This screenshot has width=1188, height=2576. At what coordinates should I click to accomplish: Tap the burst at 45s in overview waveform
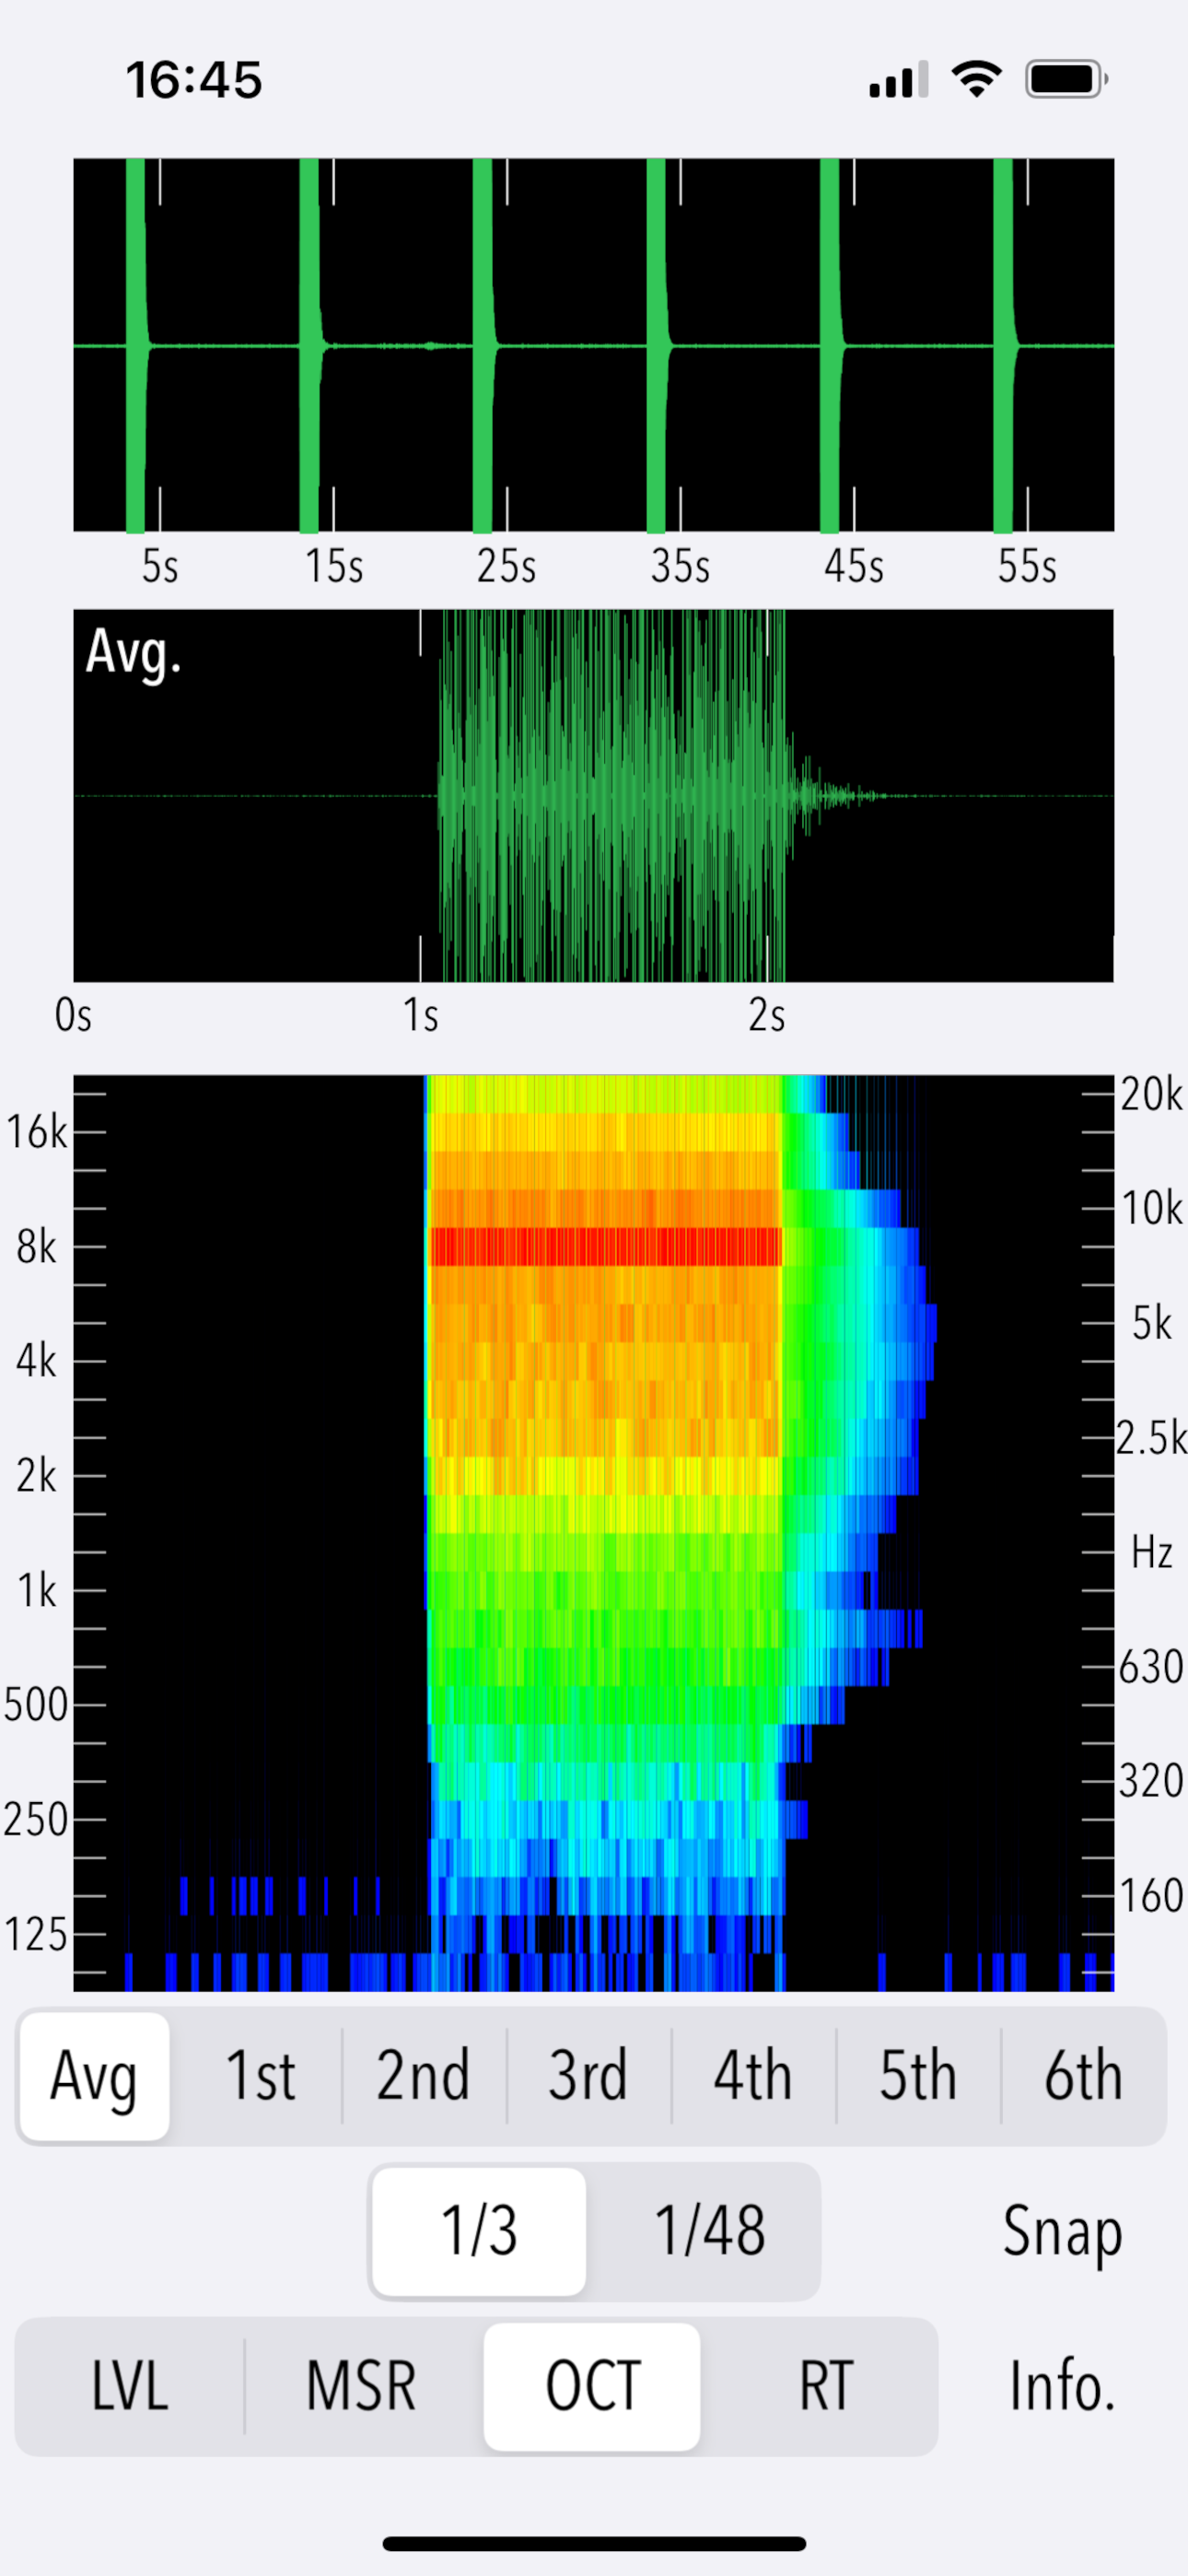point(830,345)
